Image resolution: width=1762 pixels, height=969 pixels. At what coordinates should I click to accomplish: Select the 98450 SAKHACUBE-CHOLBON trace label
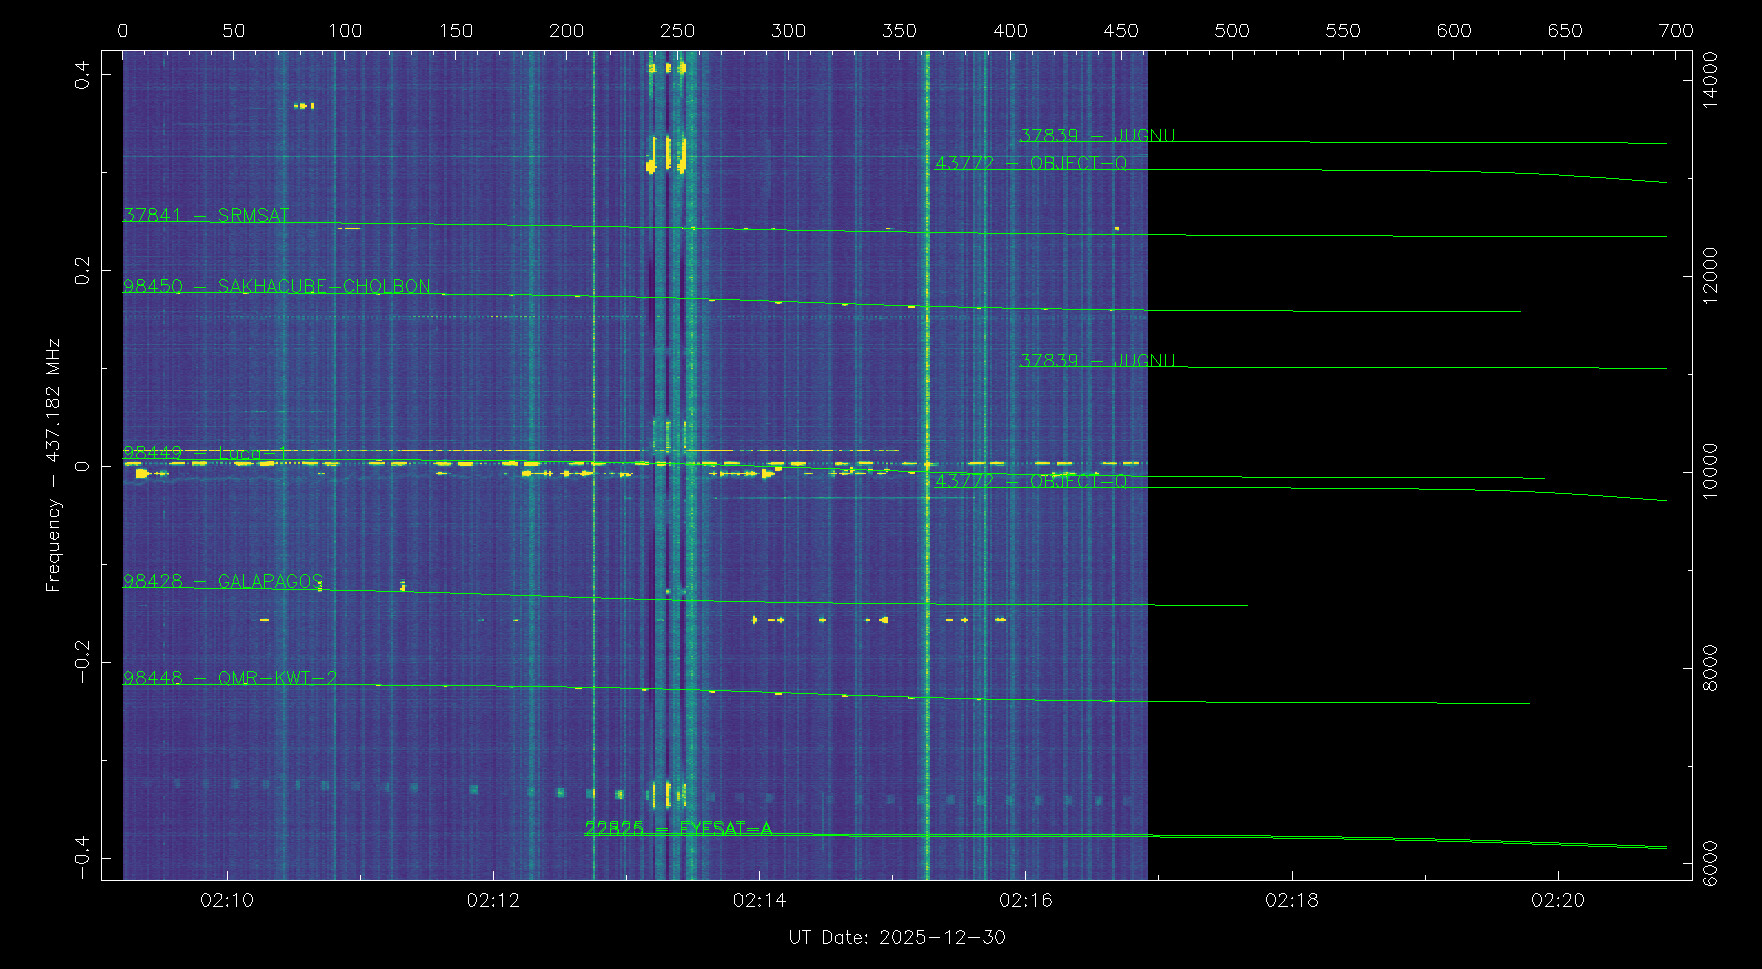click(277, 286)
